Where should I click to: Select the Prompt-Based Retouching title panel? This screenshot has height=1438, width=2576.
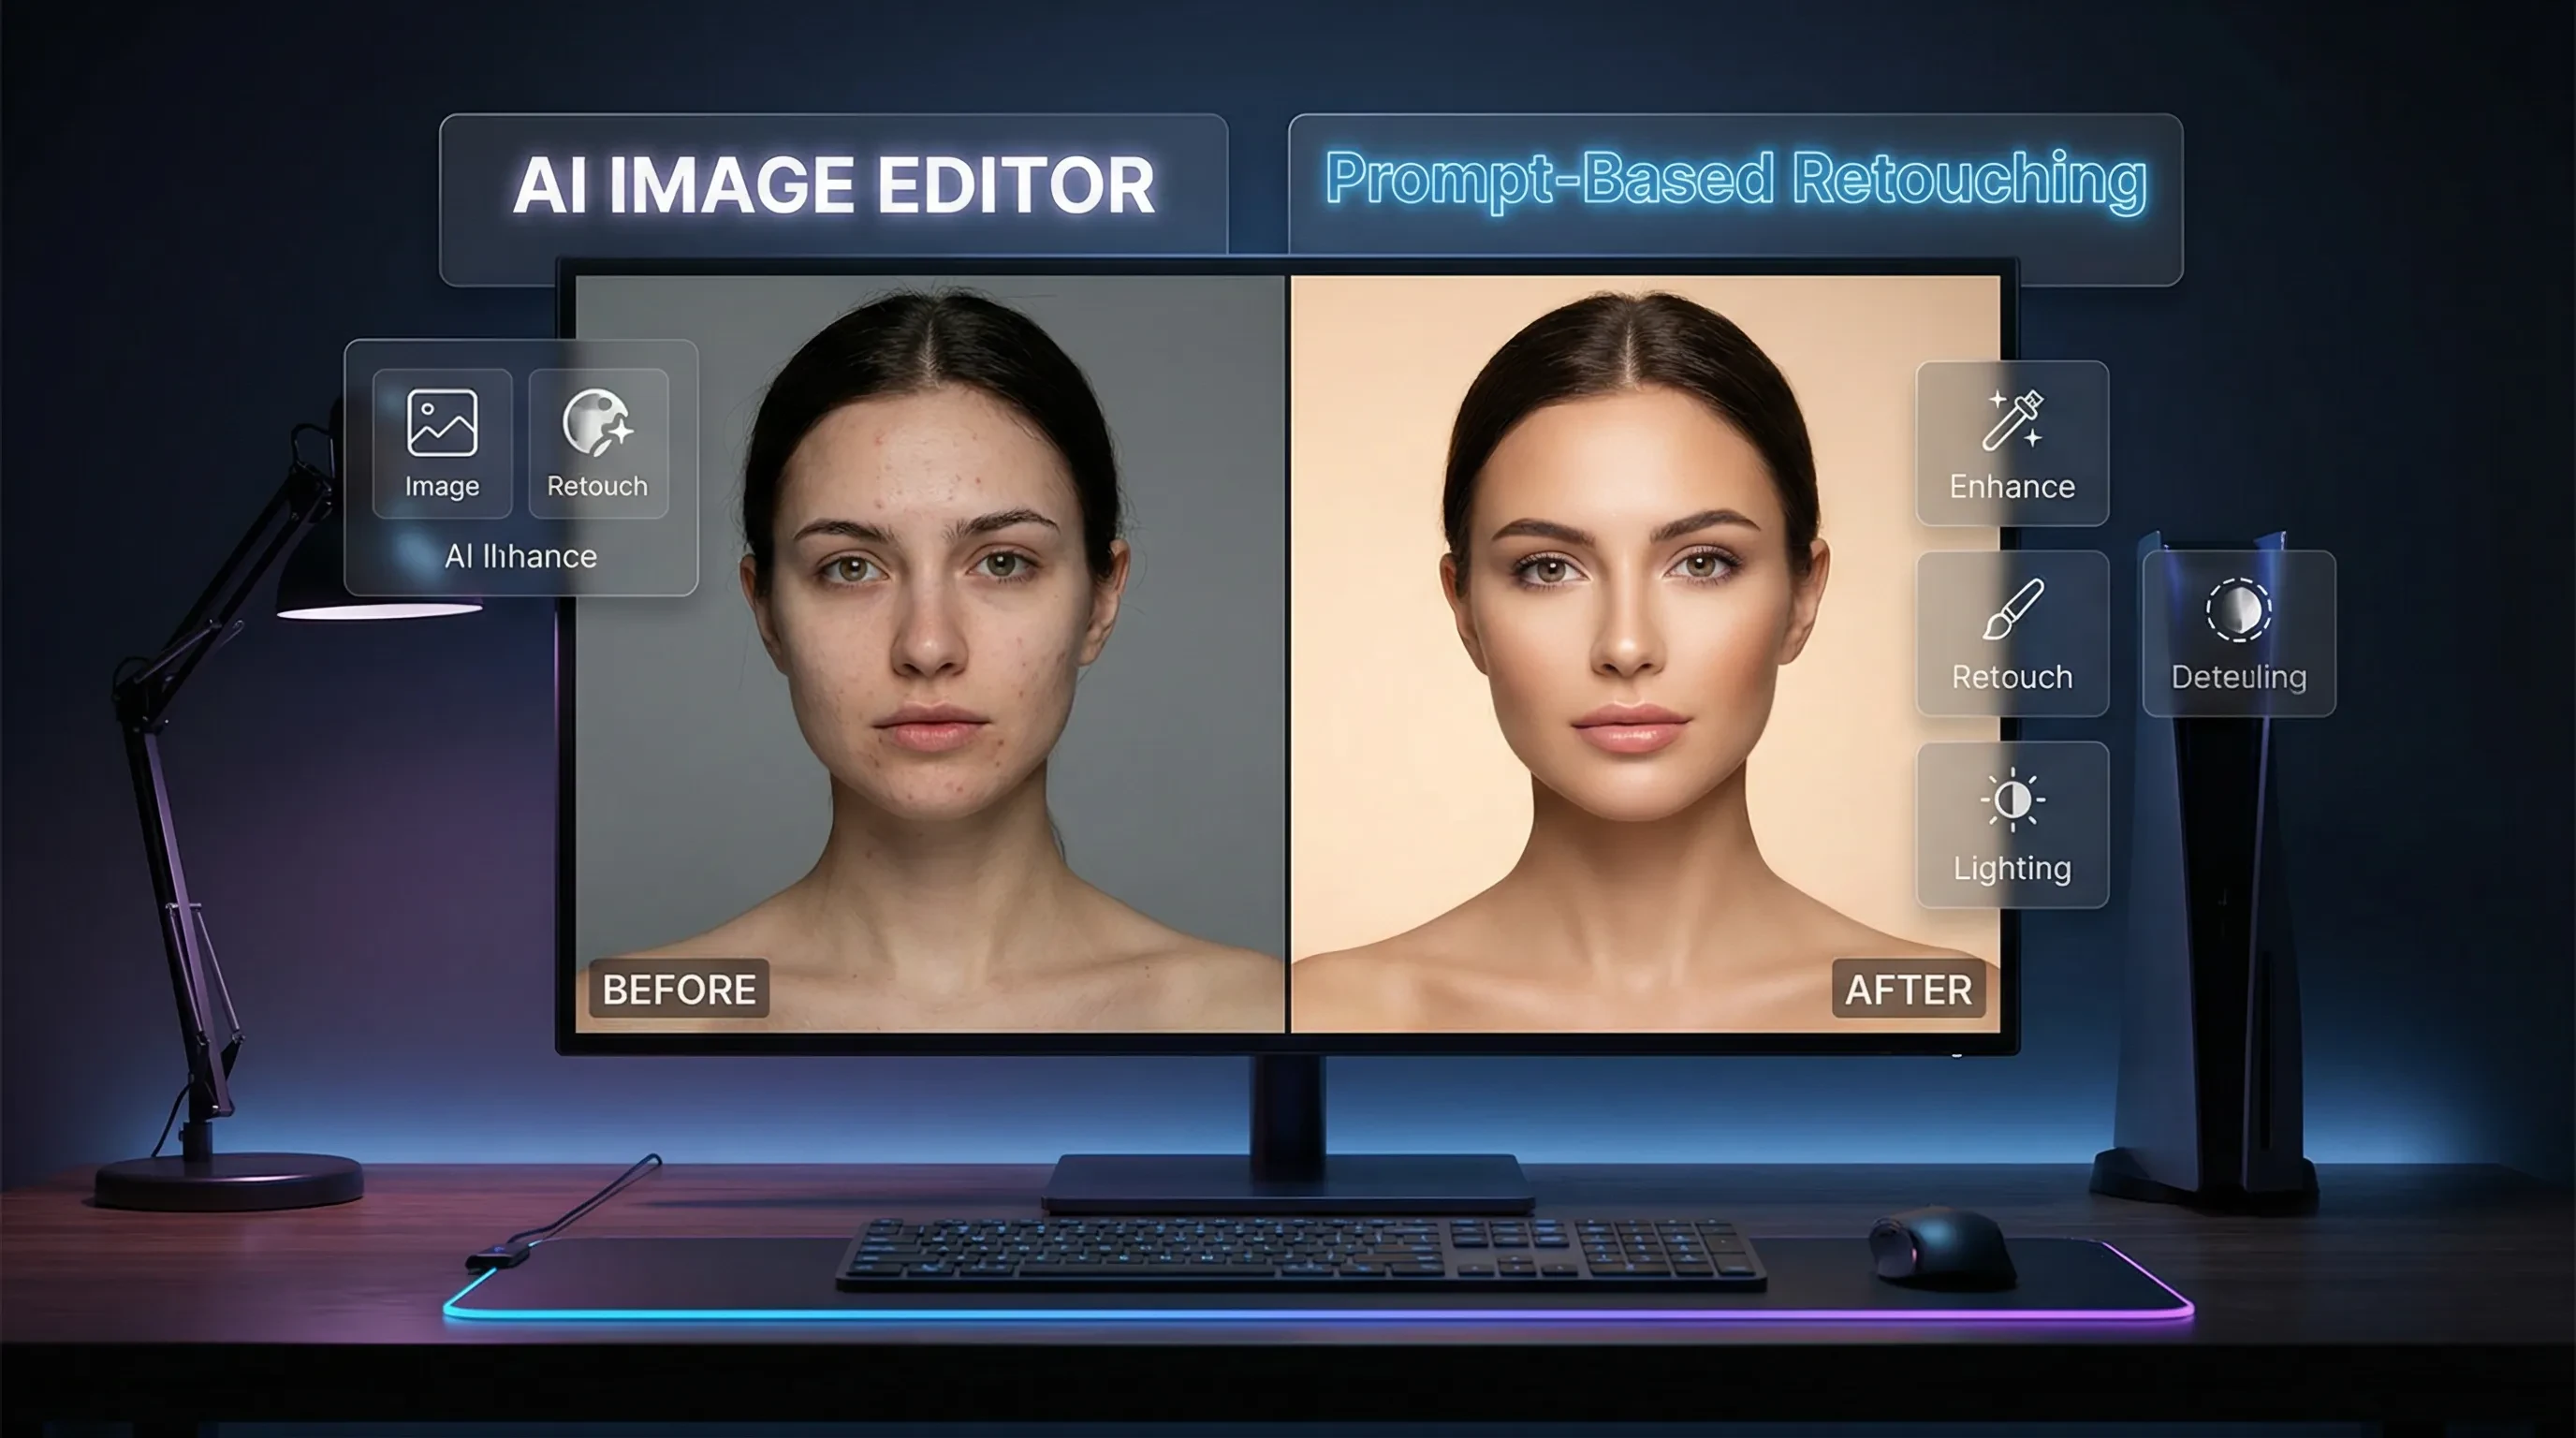(1735, 182)
